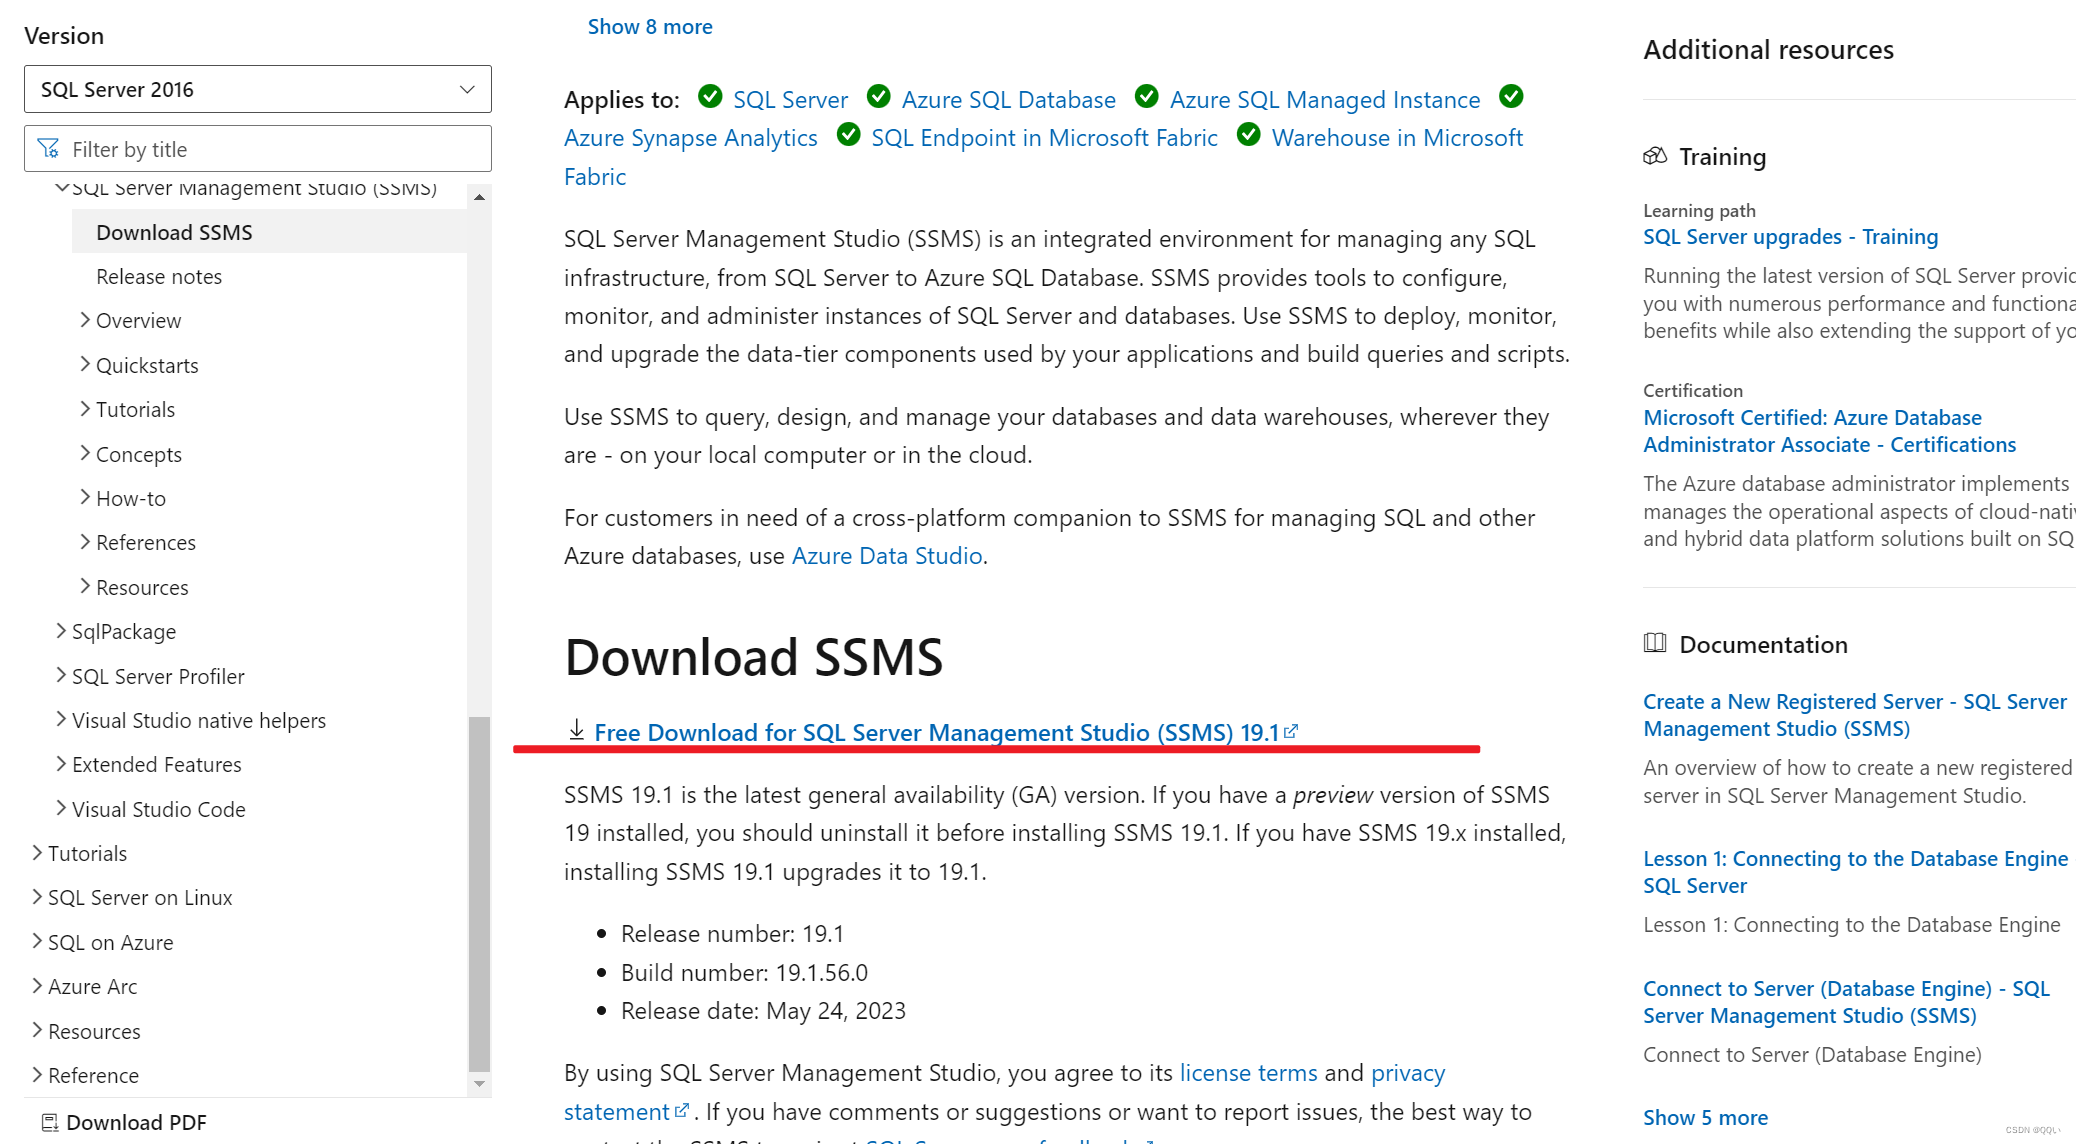Click external-link icon after privacy statement
This screenshot has height=1144, width=2076.
pyautogui.click(x=682, y=1111)
